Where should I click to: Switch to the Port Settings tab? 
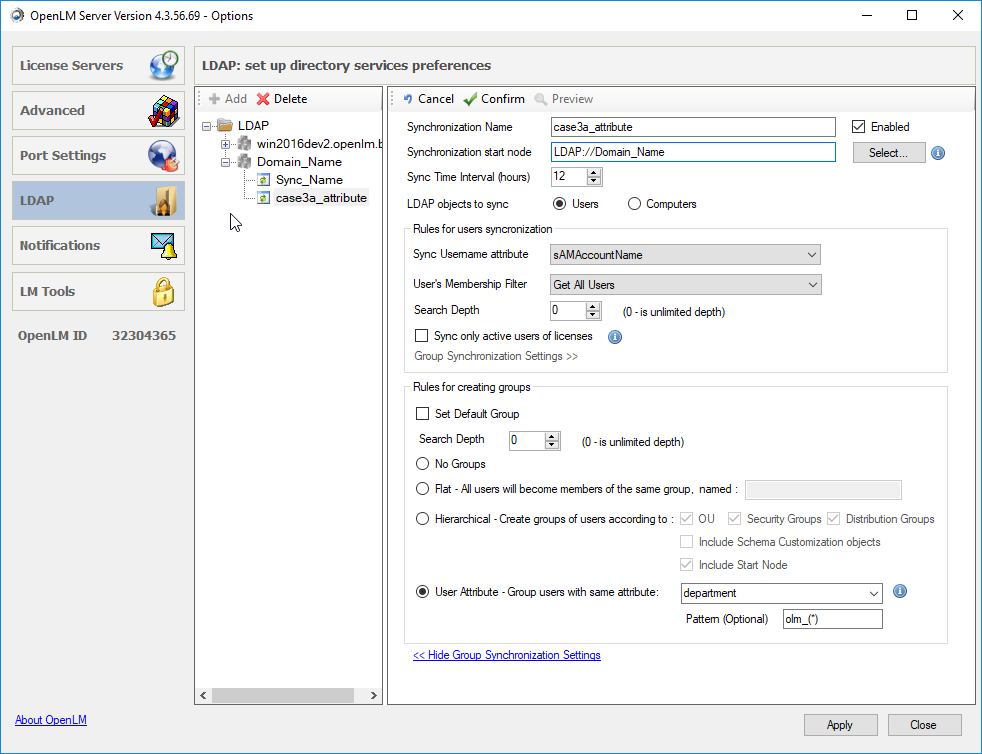point(98,156)
